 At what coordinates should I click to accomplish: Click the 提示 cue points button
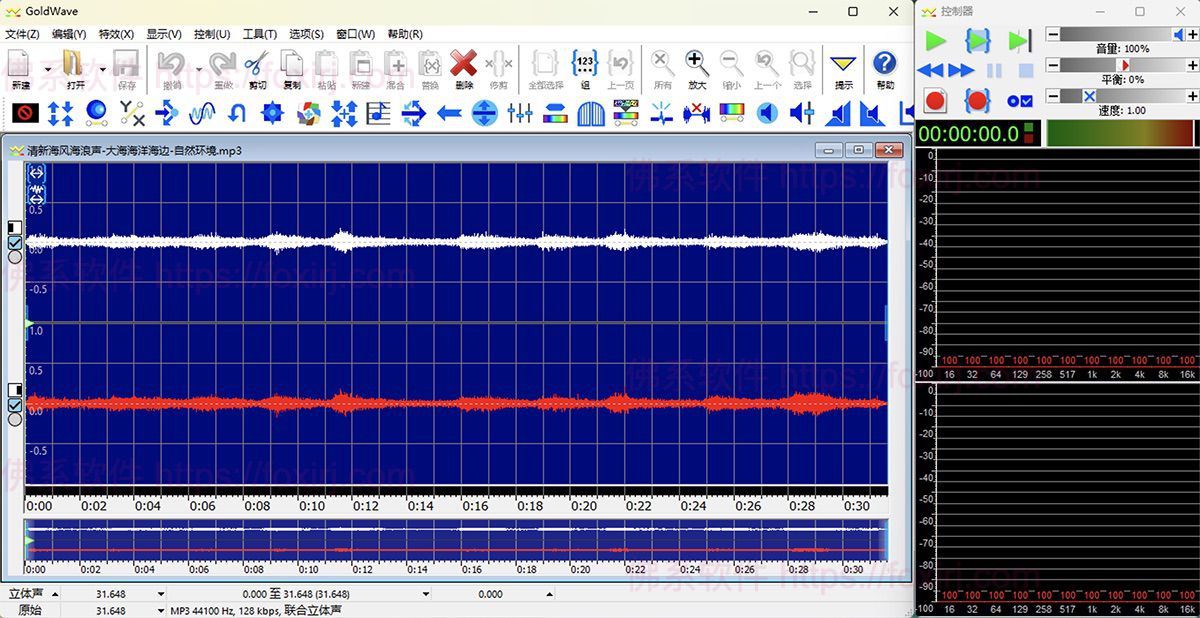[843, 68]
